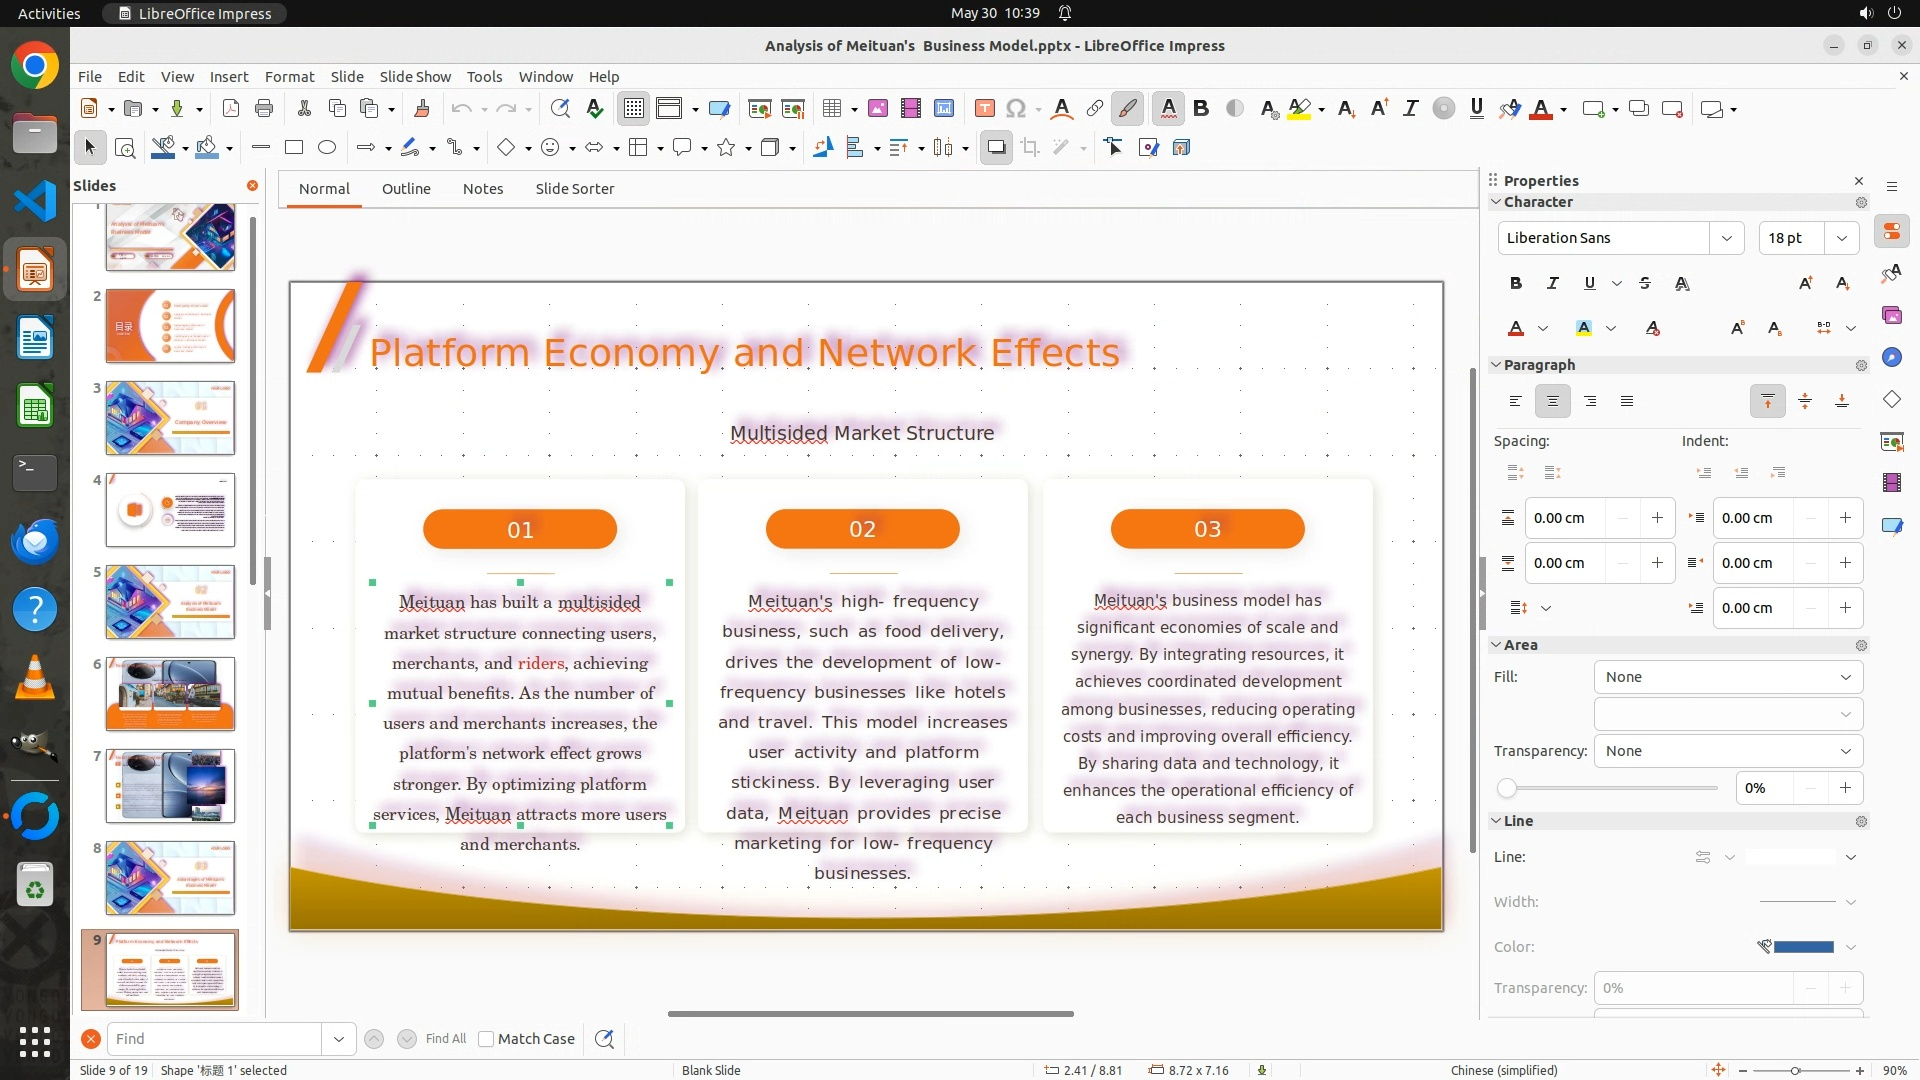Image resolution: width=1920 pixels, height=1080 pixels.
Task: Switch to the Slide Sorter tab
Action: point(574,189)
